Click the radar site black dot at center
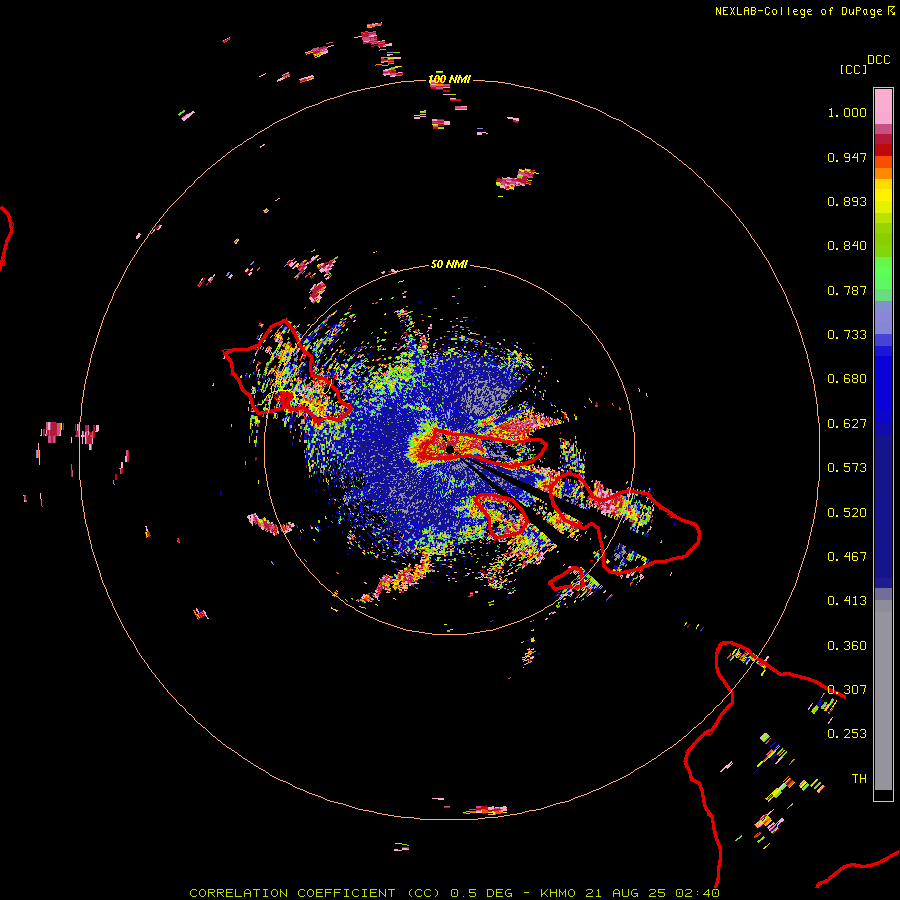 click(x=450, y=449)
